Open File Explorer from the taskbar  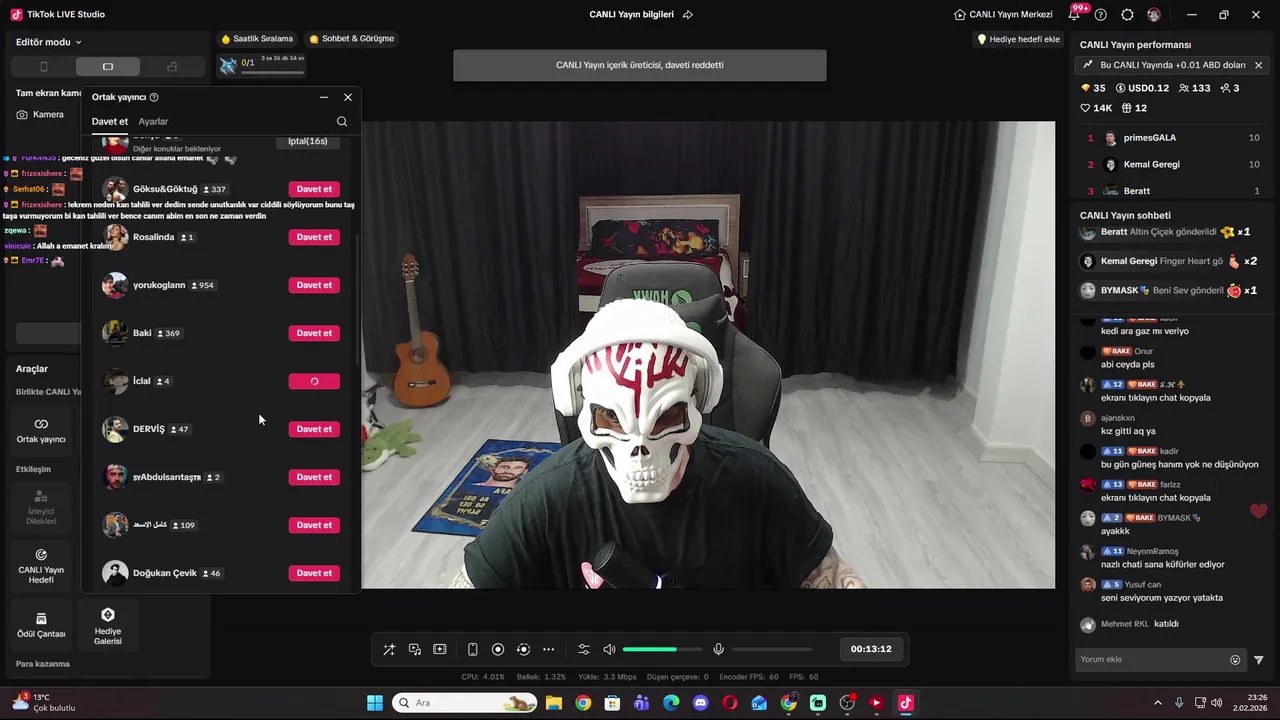pyautogui.click(x=553, y=703)
